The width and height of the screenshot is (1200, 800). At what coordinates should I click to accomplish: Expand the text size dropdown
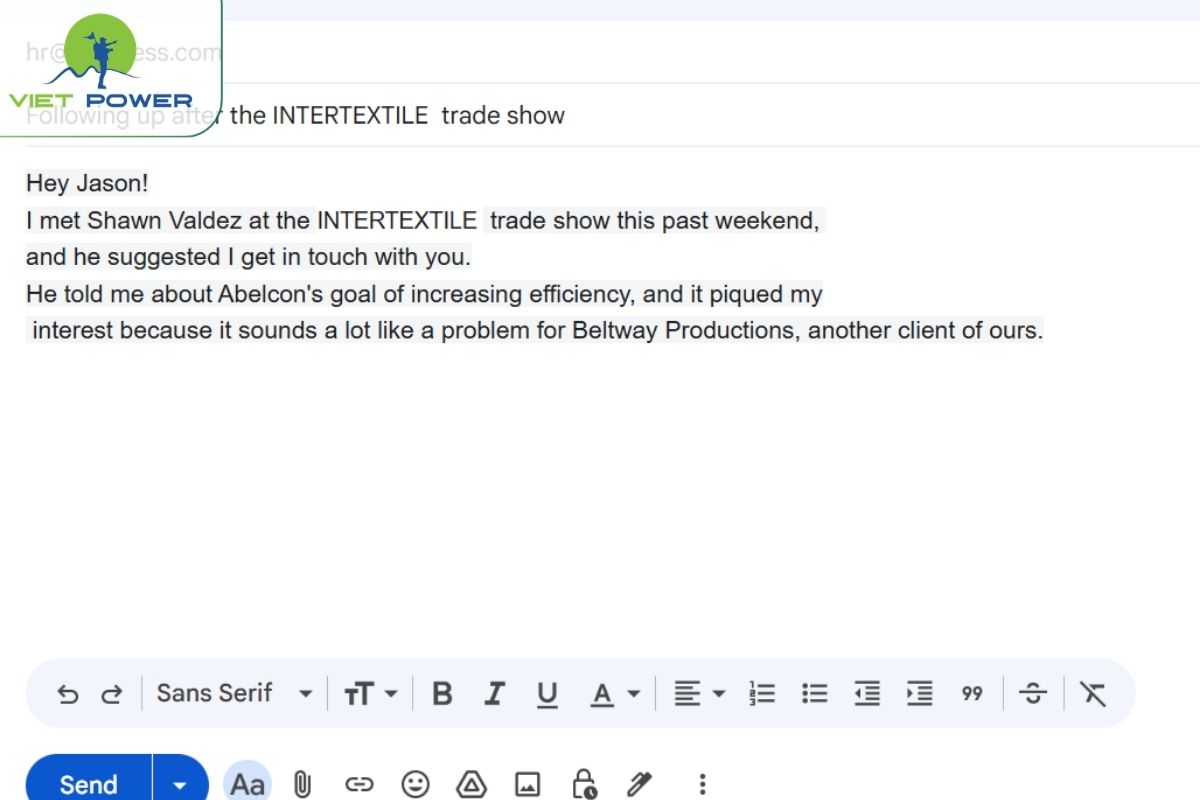(371, 694)
